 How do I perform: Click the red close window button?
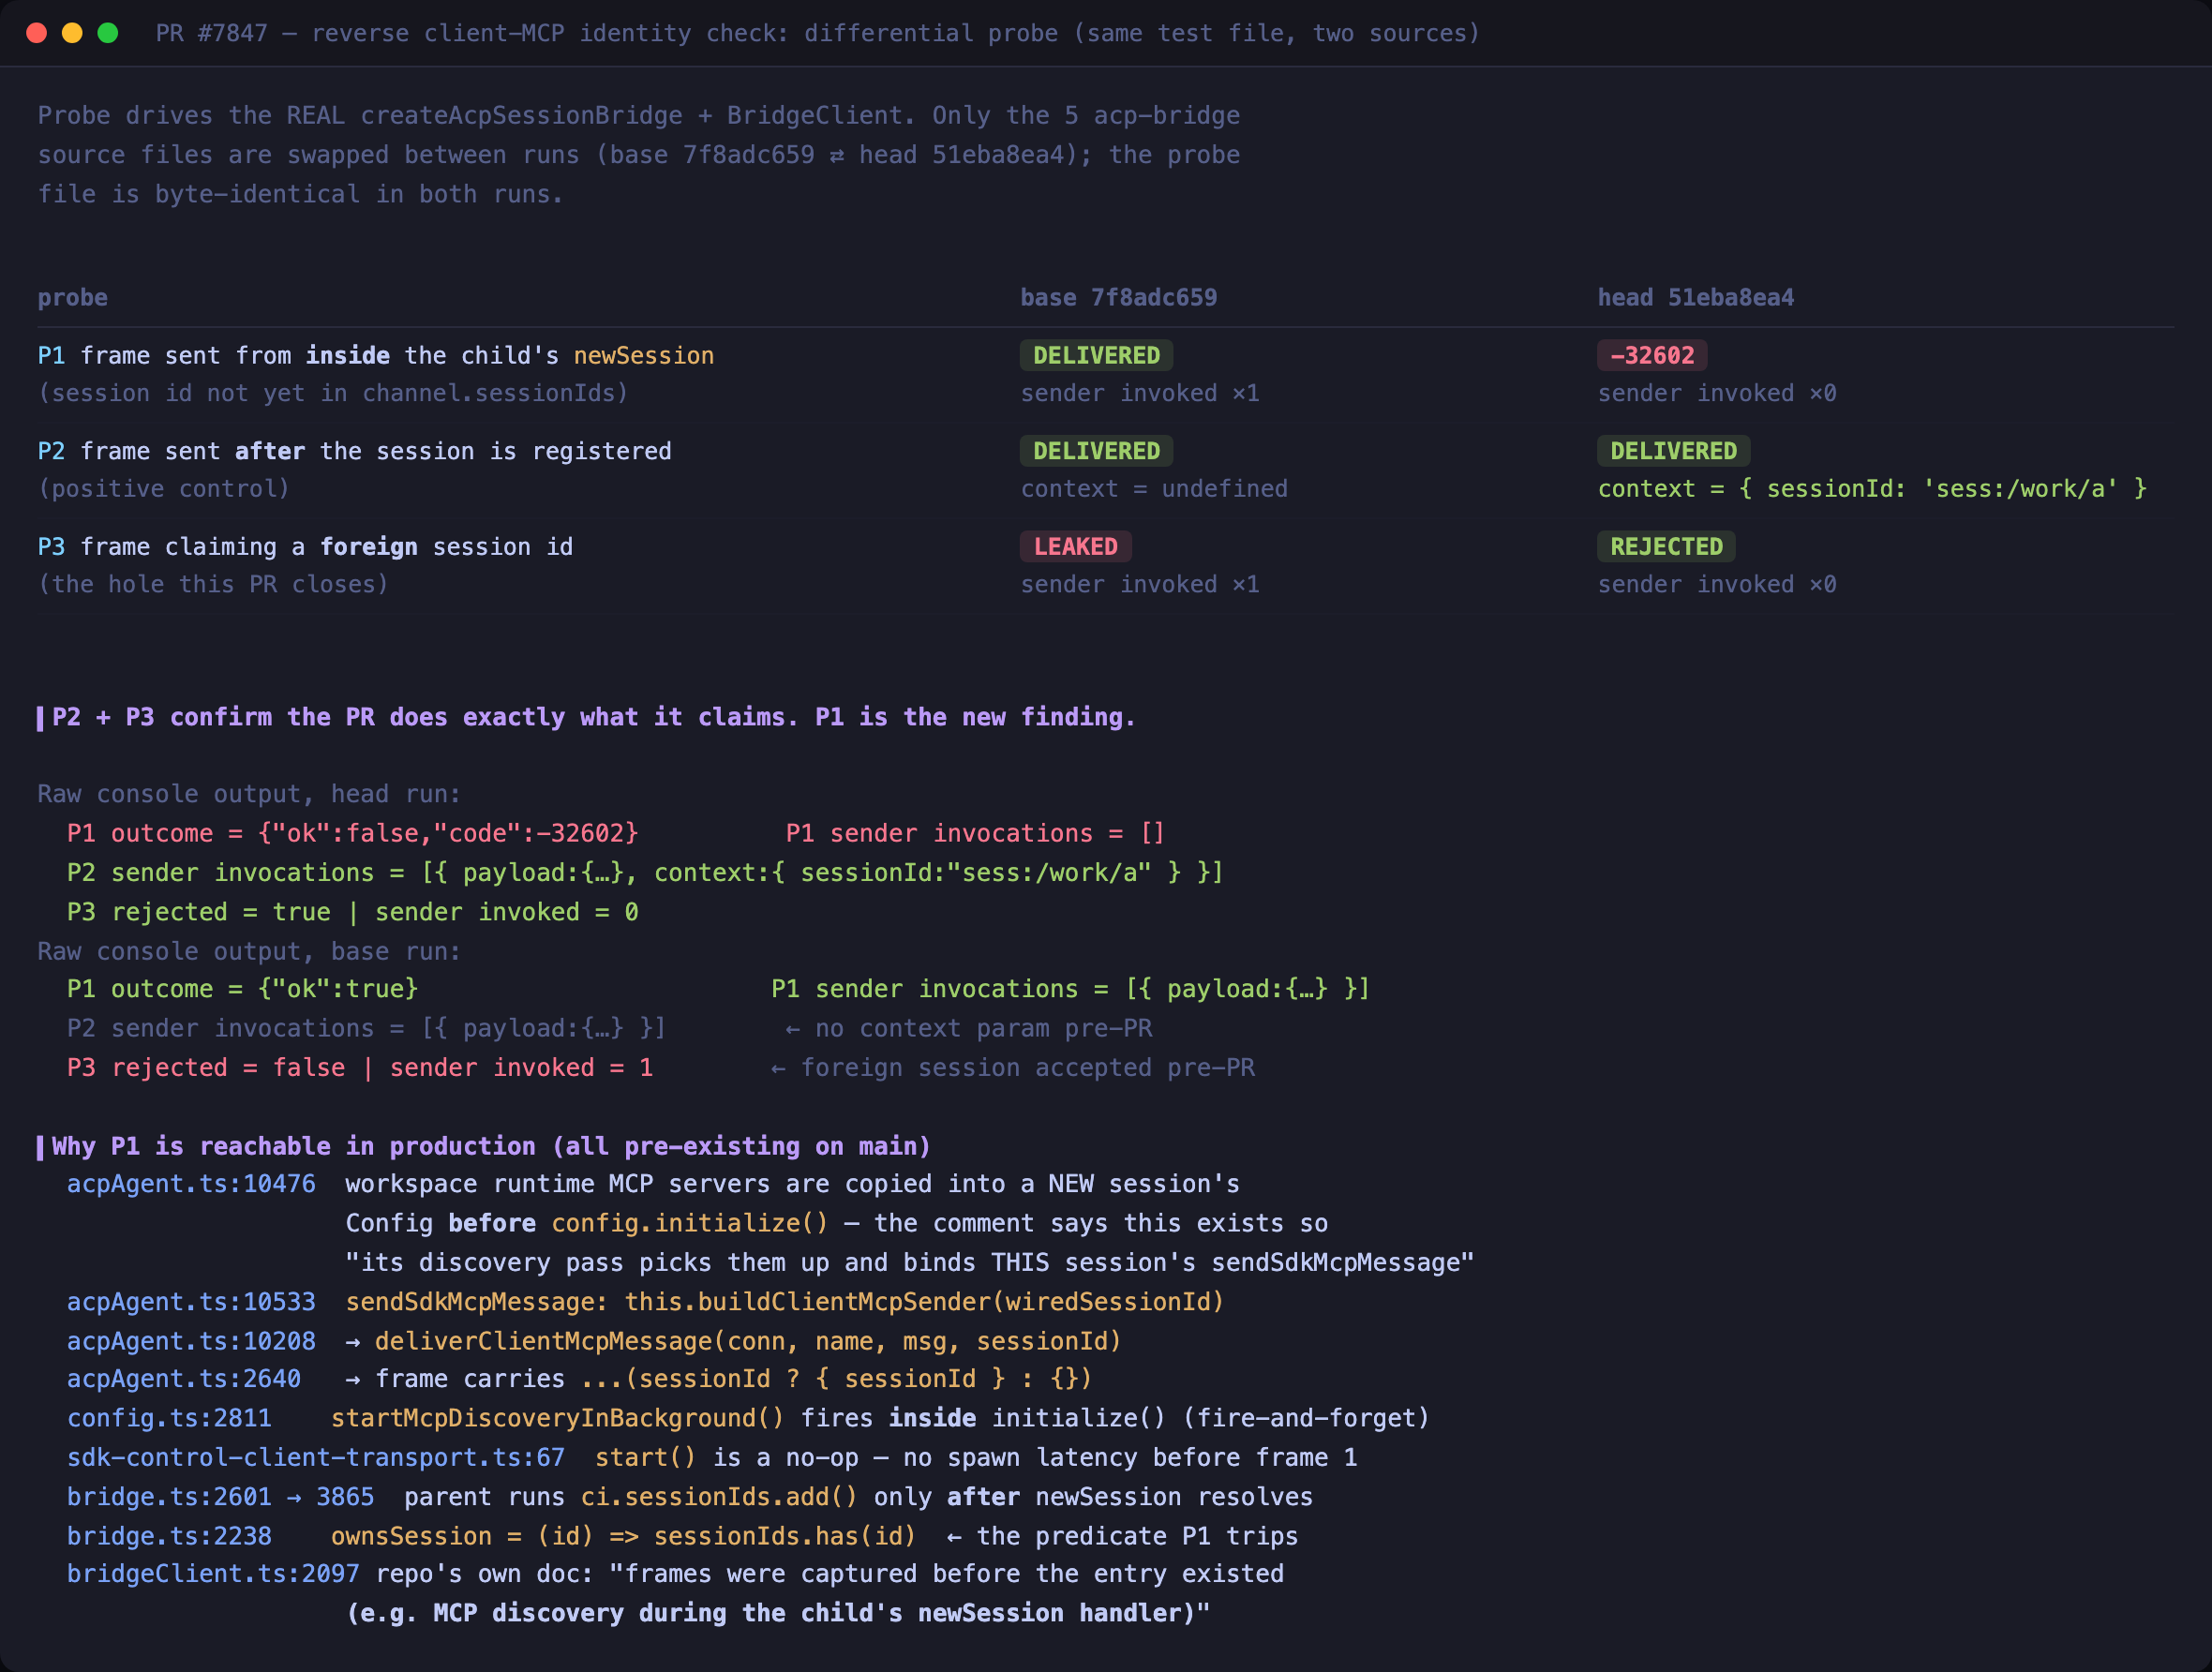click(x=36, y=33)
